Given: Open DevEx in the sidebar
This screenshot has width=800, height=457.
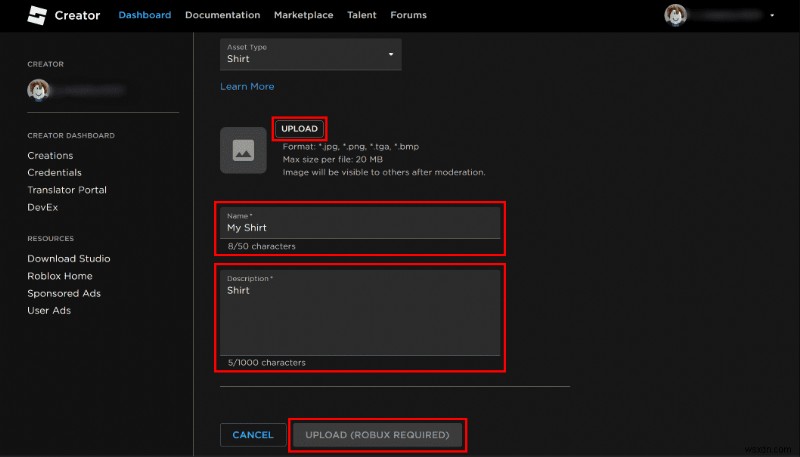Looking at the screenshot, I should click(x=42, y=207).
